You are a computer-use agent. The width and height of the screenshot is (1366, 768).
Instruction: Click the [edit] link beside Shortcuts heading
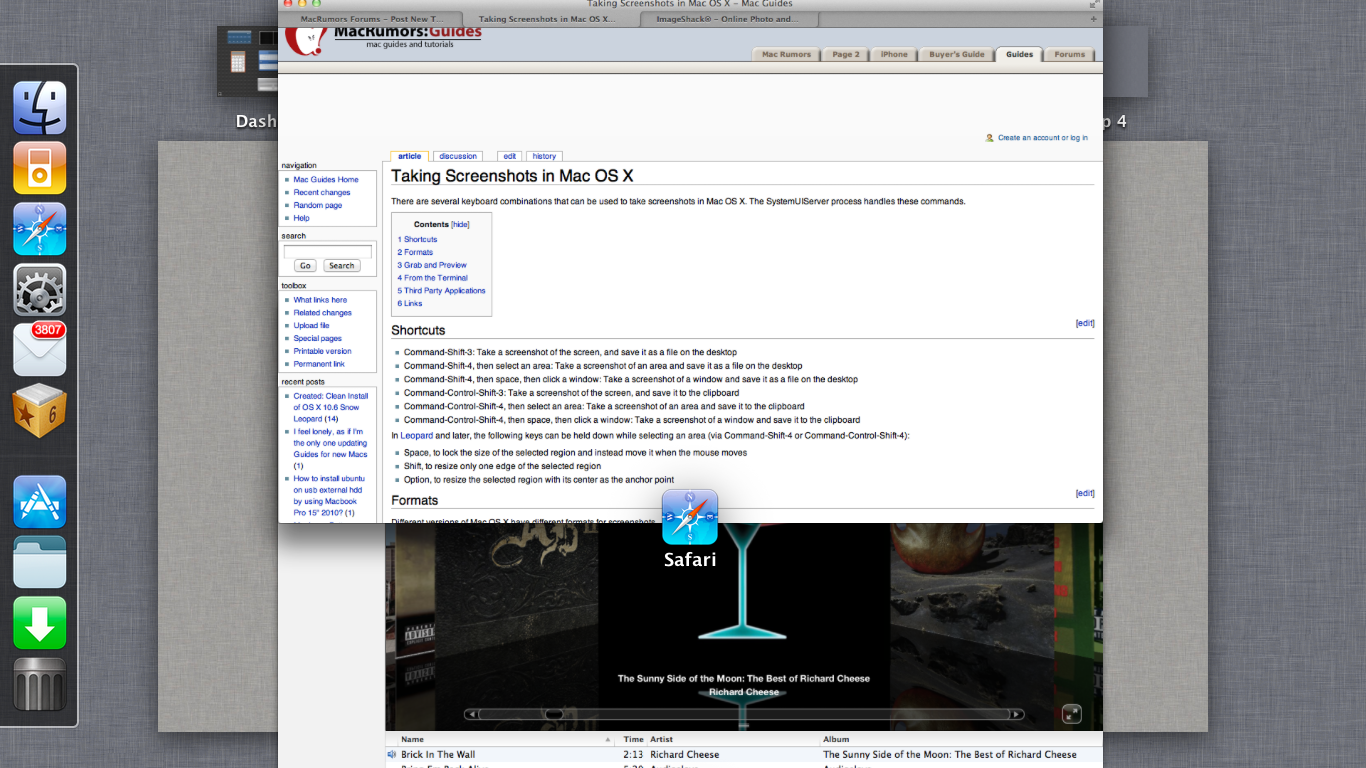tap(1085, 323)
